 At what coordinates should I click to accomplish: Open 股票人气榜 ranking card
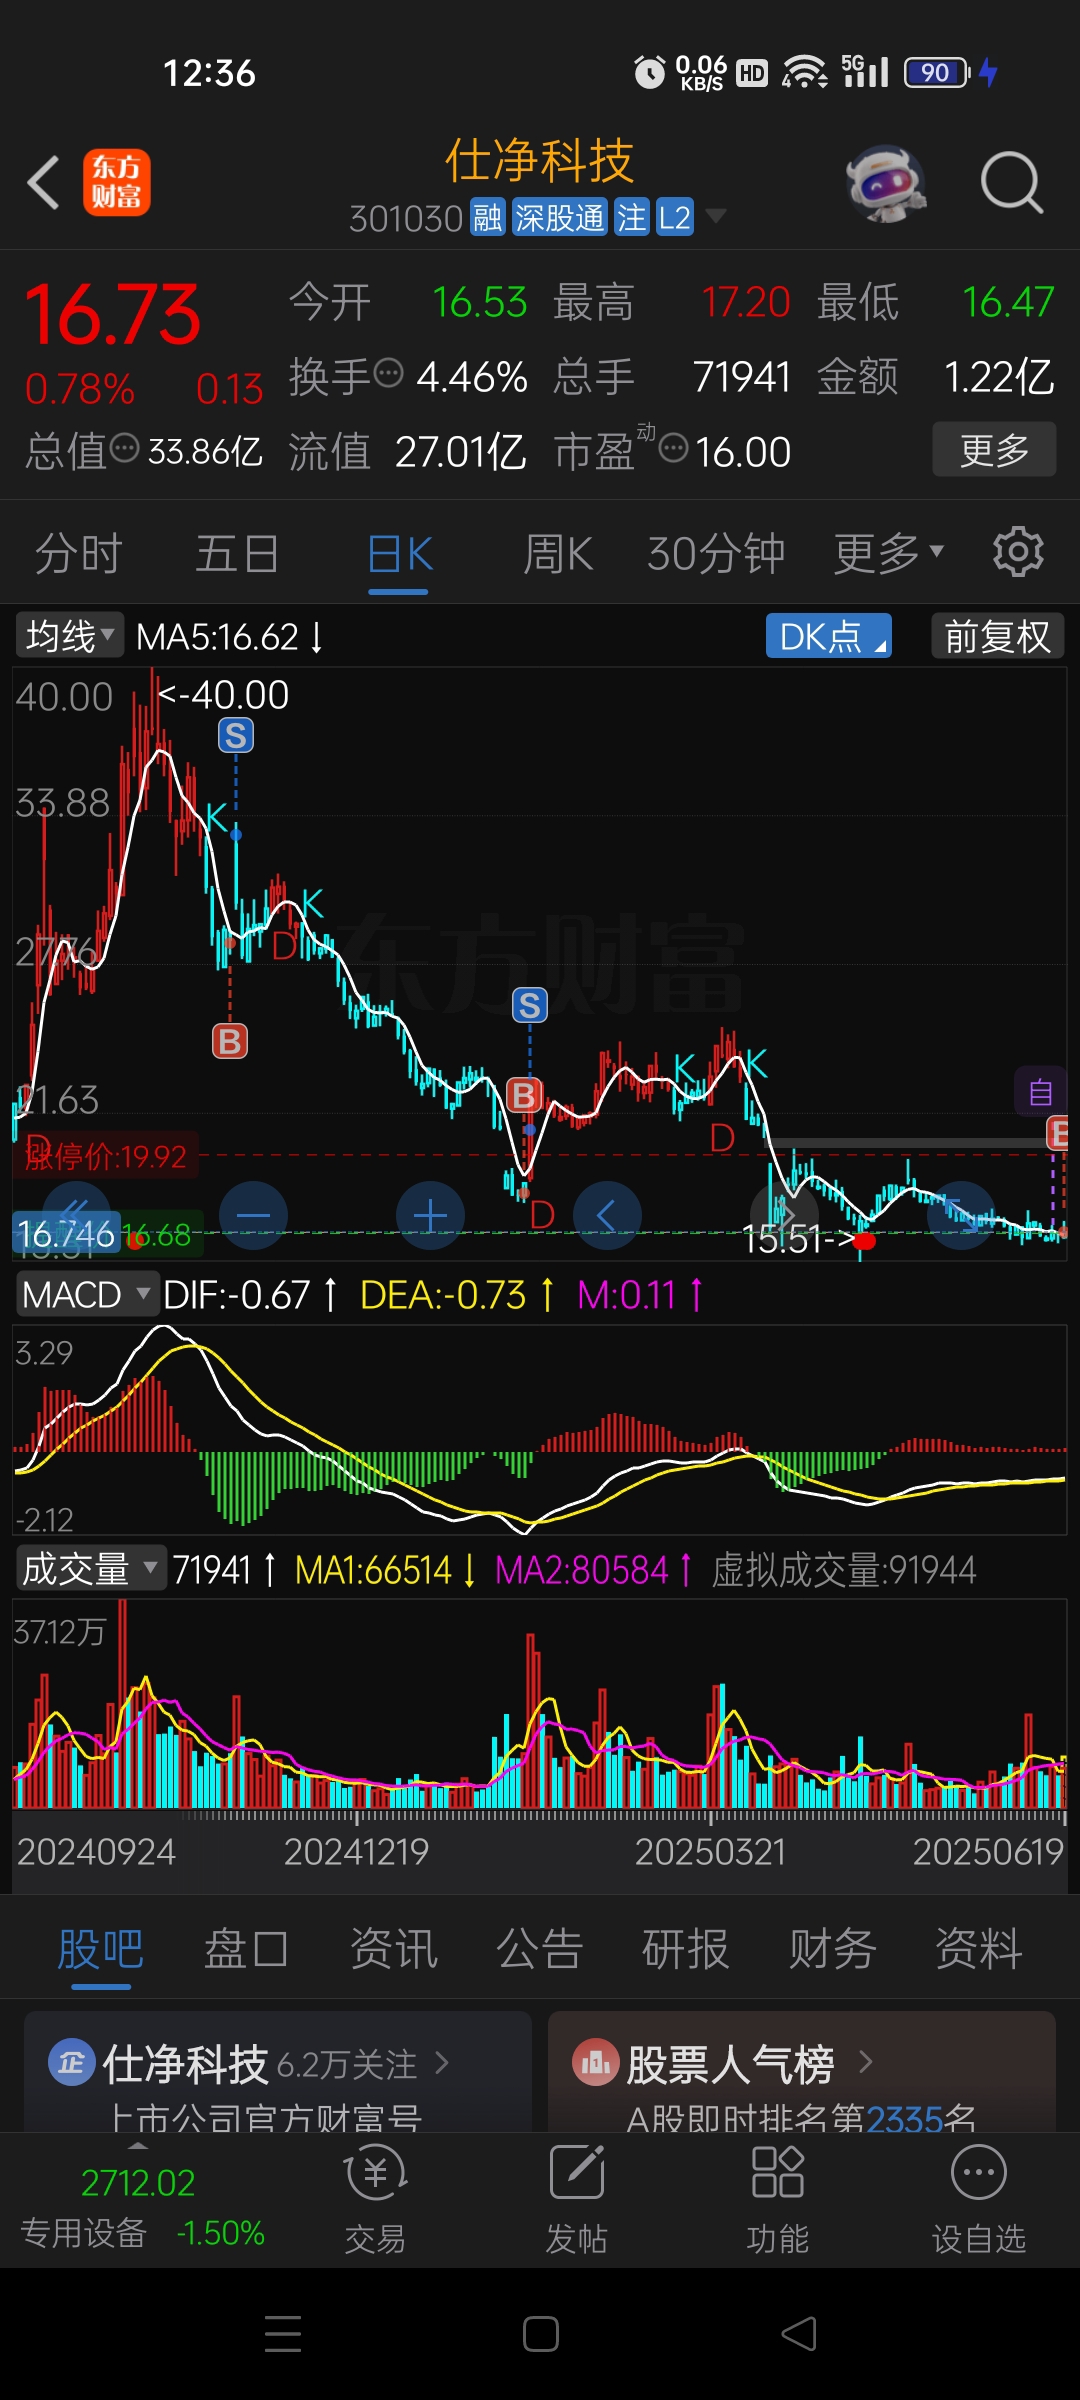(x=802, y=2072)
